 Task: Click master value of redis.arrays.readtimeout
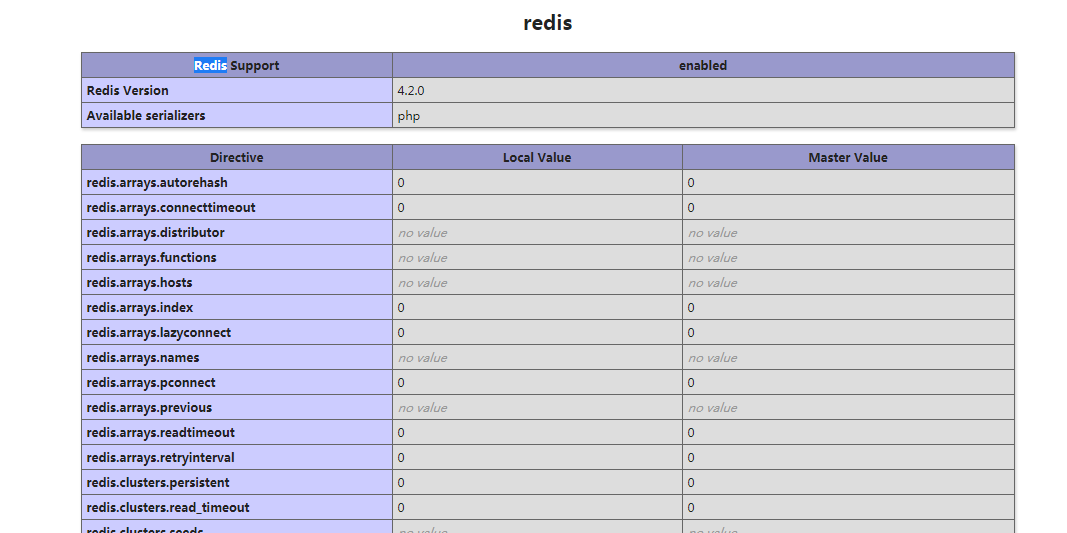point(691,432)
